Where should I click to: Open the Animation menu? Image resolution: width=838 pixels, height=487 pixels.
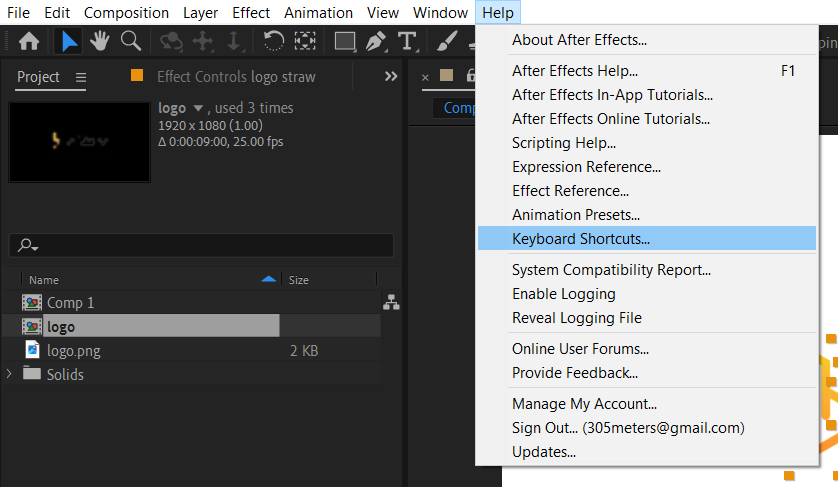pyautogui.click(x=318, y=13)
